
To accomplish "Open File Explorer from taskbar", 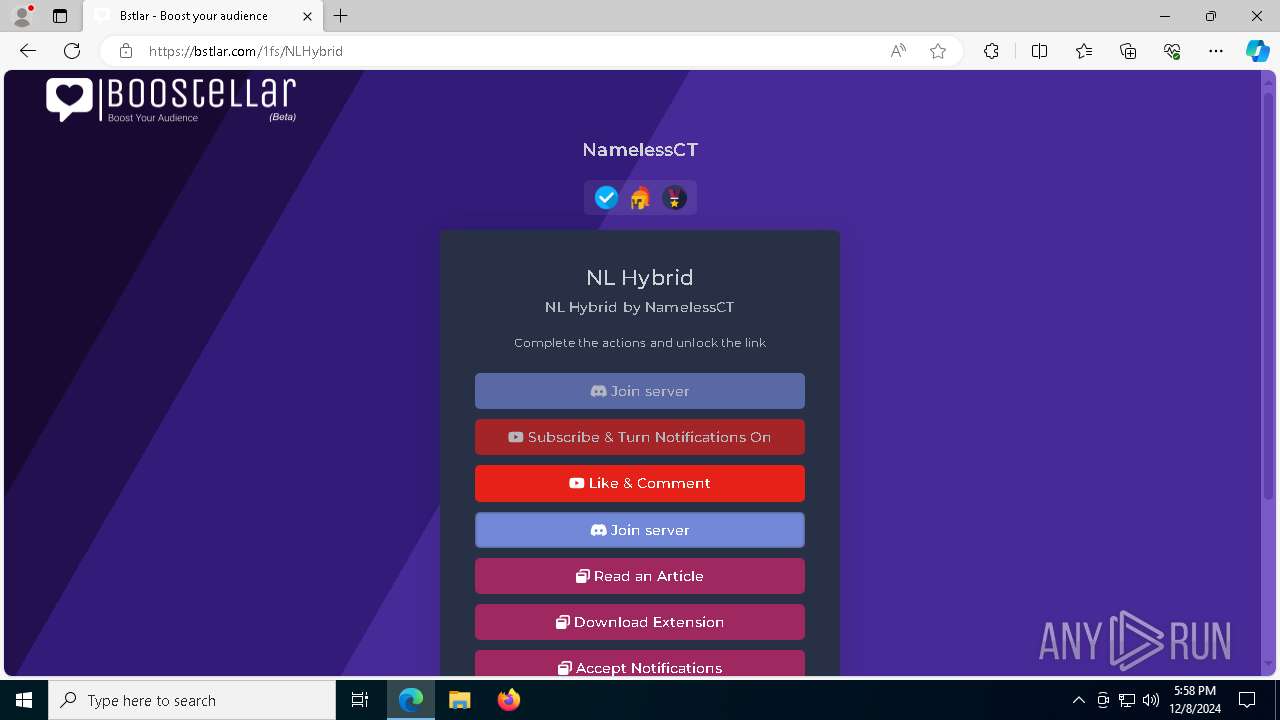I will click(x=460, y=700).
